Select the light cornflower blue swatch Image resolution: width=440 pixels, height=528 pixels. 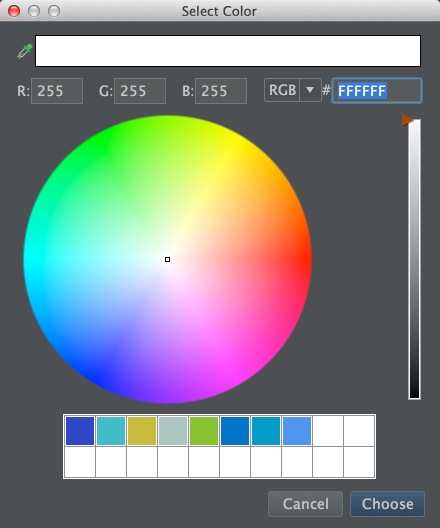(x=297, y=431)
